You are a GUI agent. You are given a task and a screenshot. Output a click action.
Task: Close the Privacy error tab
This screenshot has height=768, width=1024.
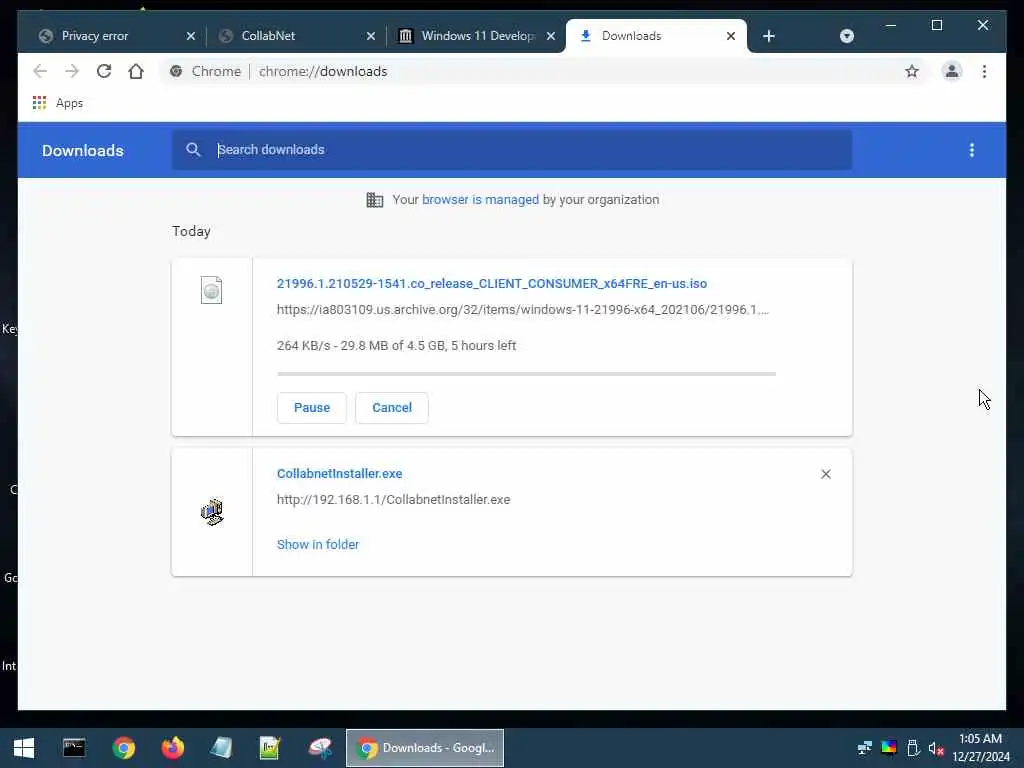point(191,36)
